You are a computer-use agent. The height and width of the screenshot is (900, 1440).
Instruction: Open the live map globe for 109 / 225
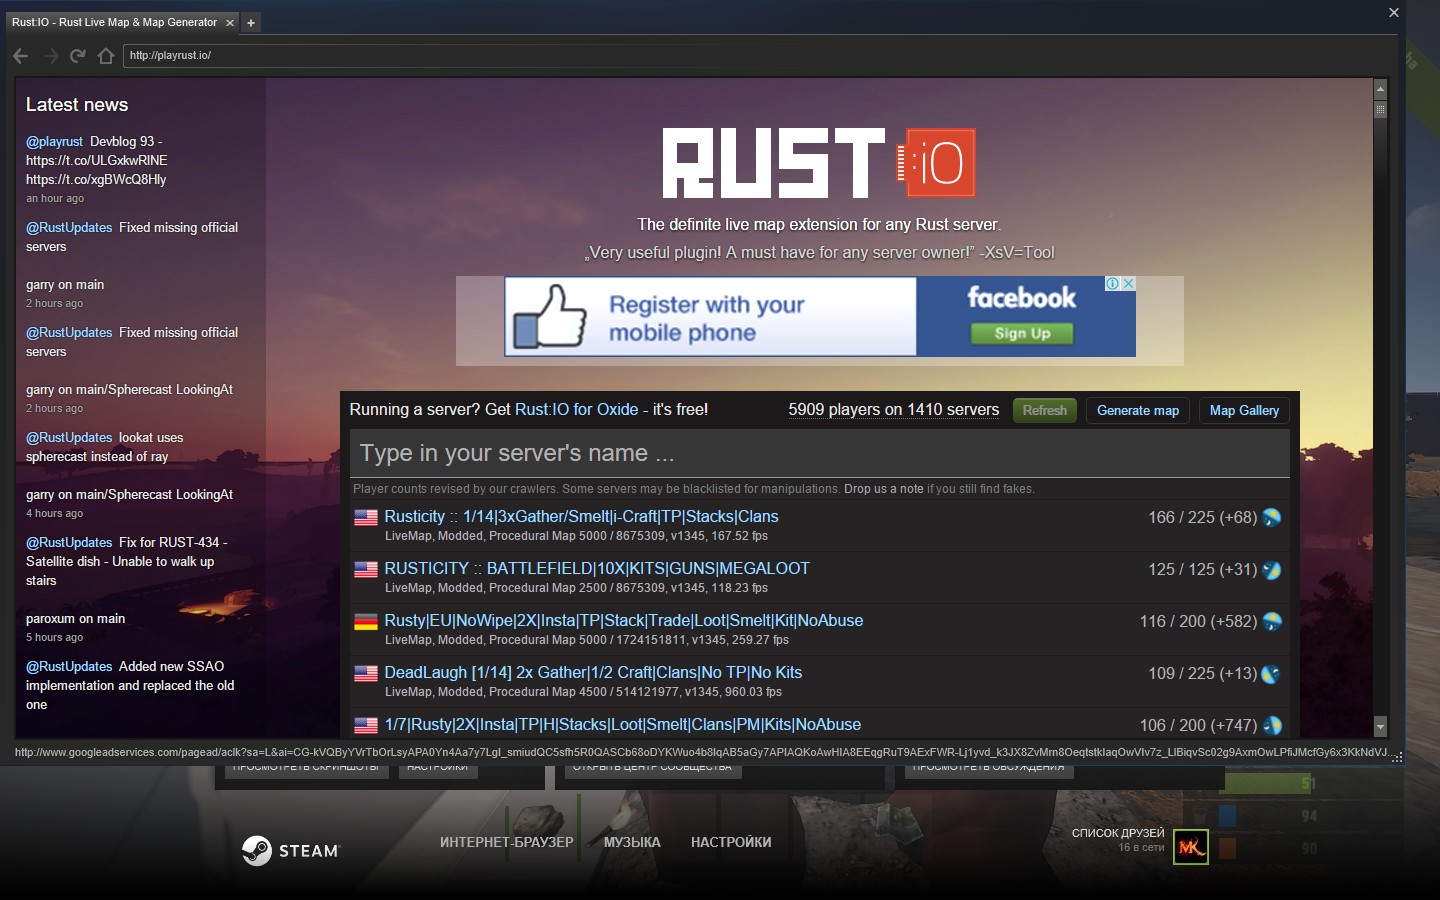click(x=1272, y=673)
